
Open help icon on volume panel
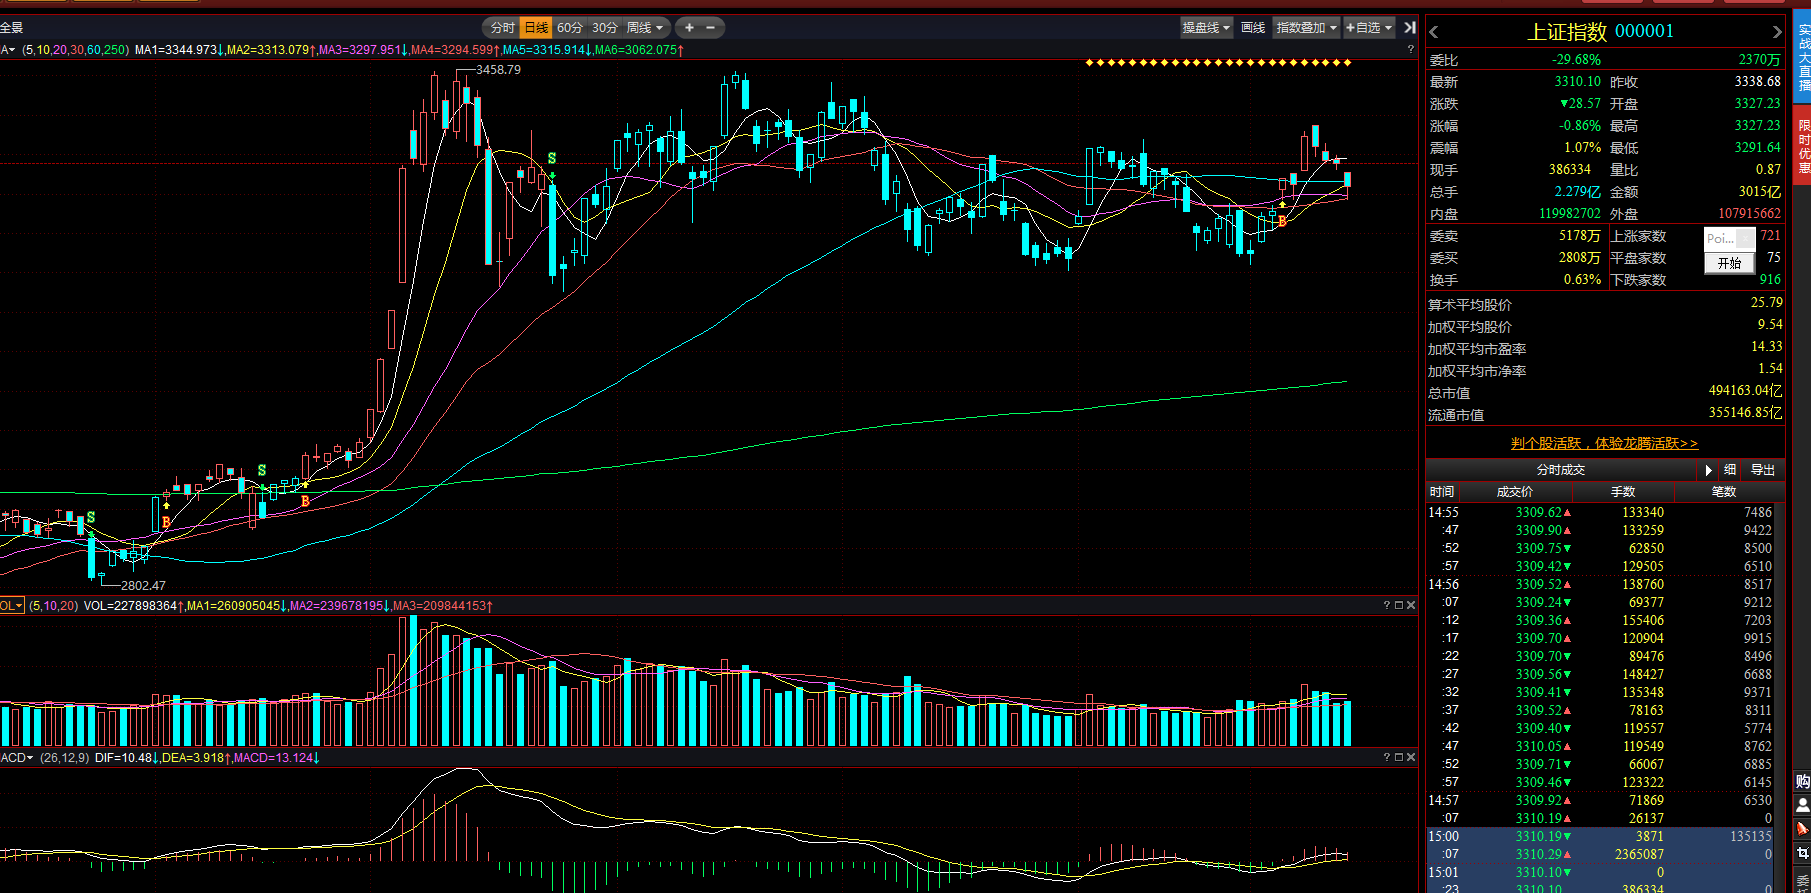click(1386, 605)
